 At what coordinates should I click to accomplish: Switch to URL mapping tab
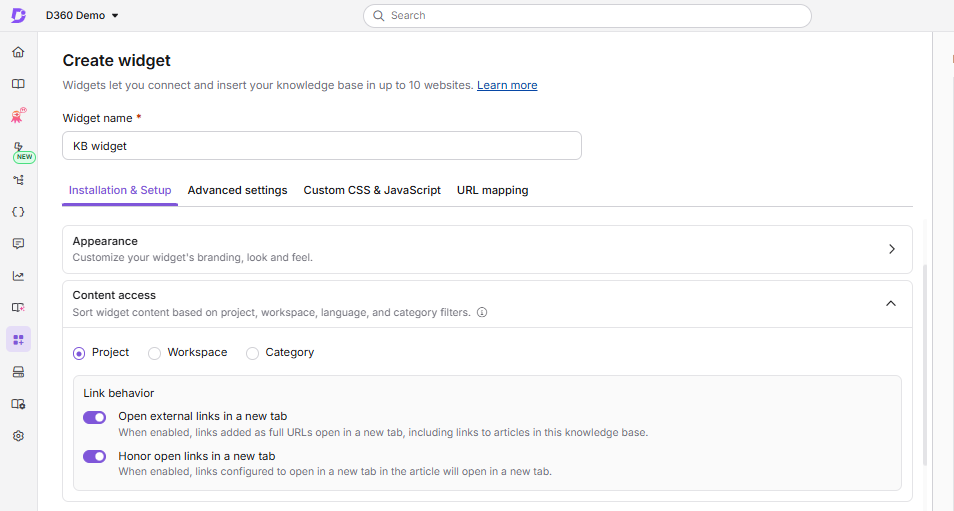point(492,190)
